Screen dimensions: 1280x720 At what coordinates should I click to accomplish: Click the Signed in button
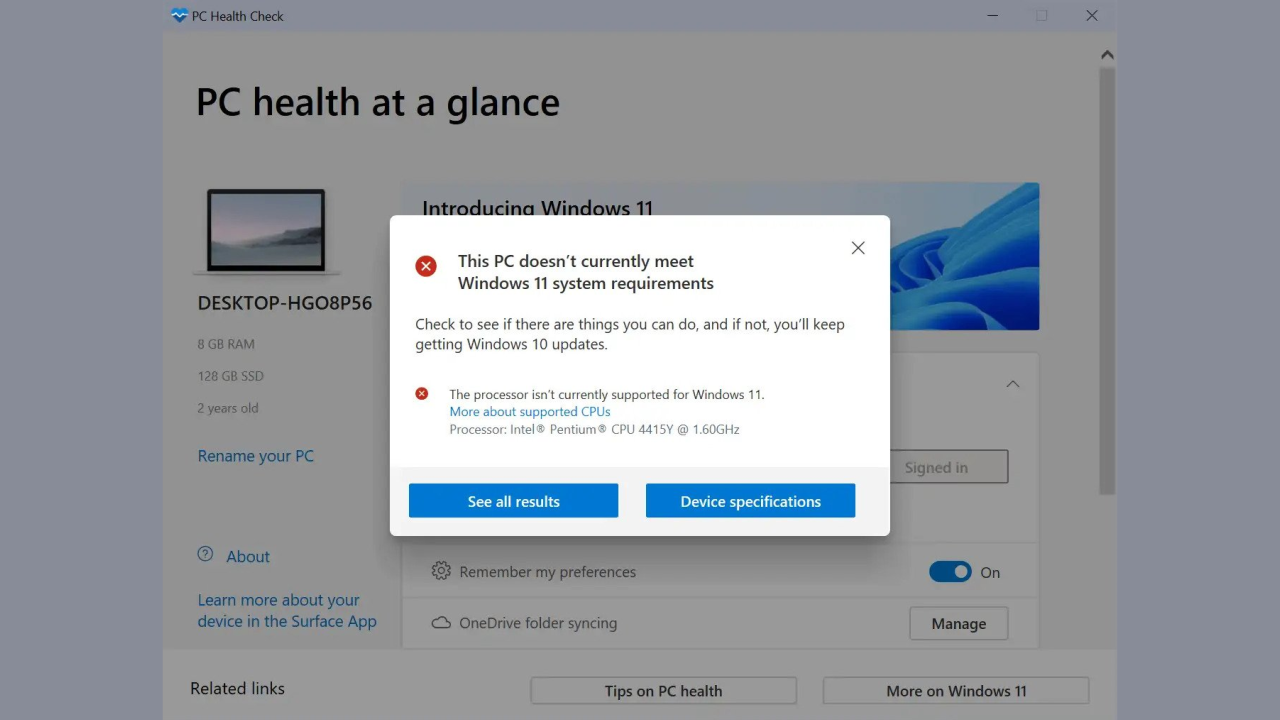[948, 467]
